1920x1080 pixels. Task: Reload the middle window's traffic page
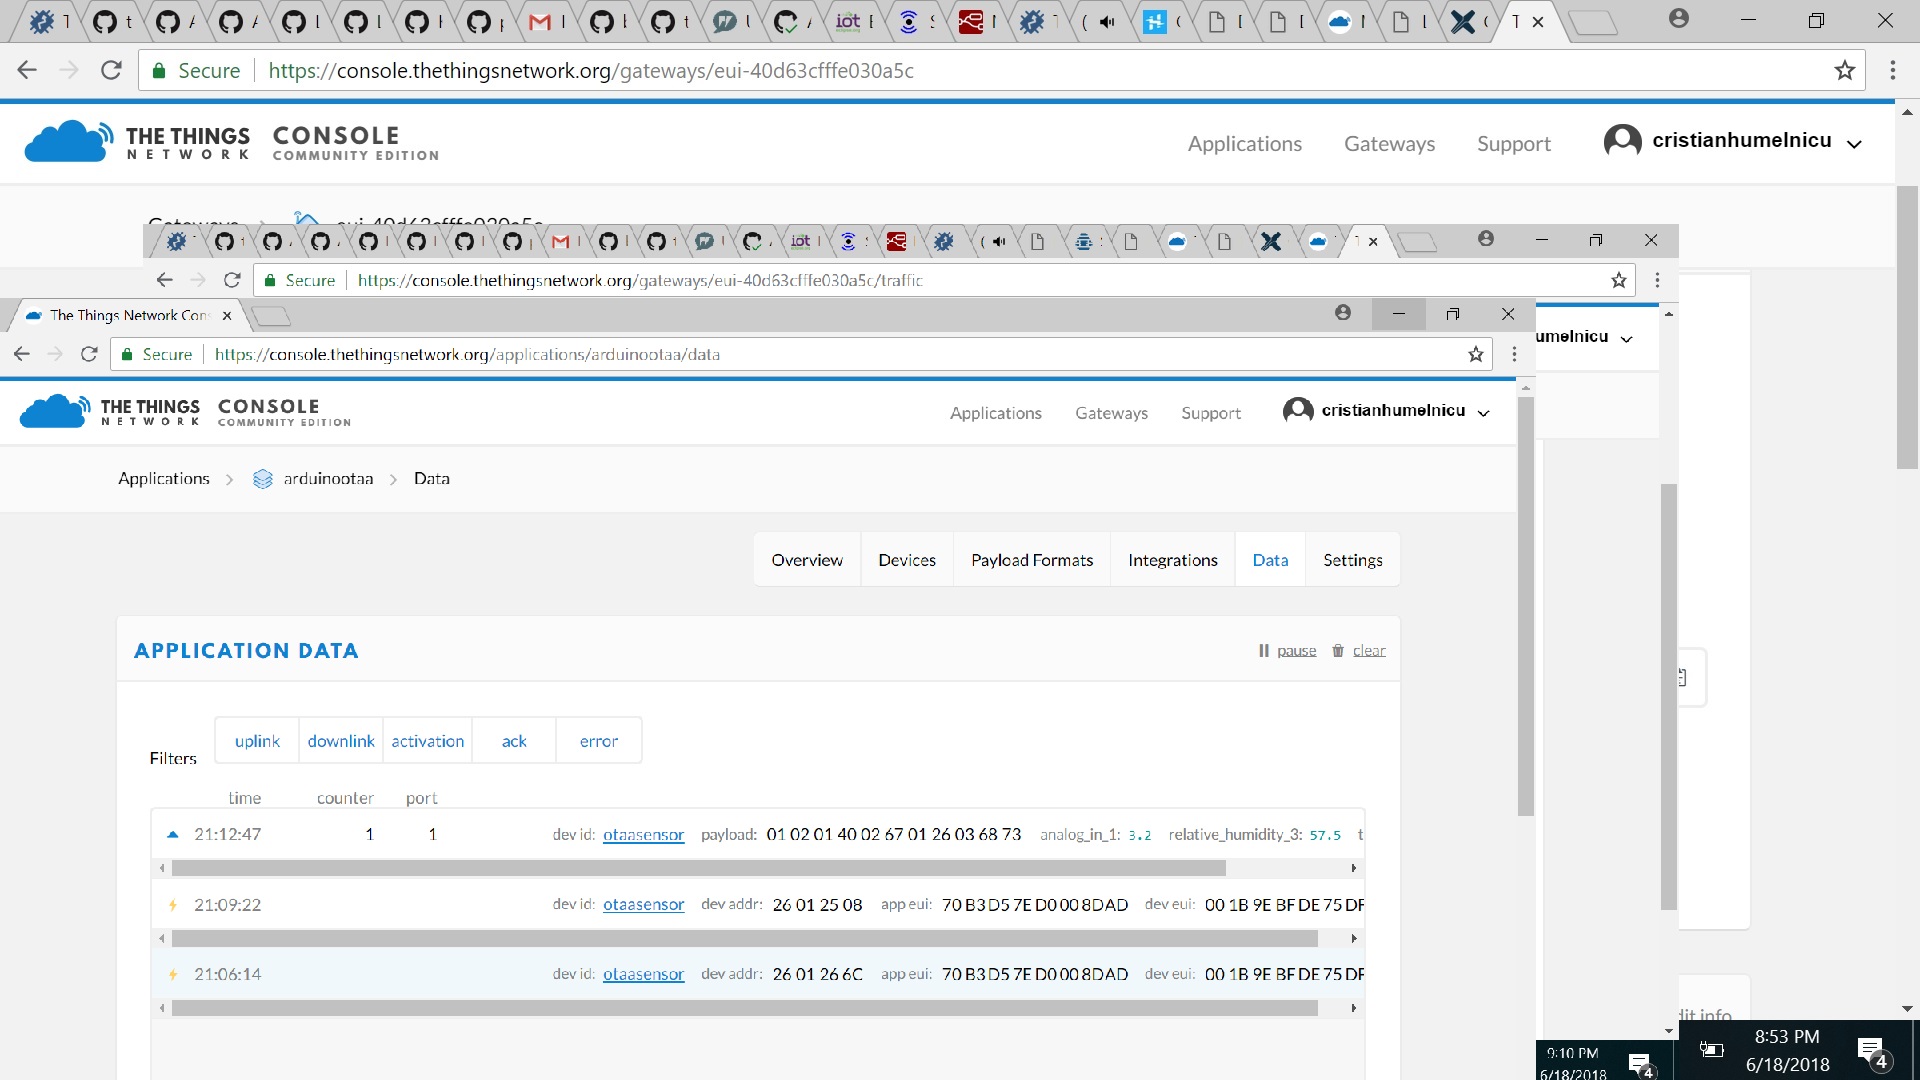pos(232,280)
